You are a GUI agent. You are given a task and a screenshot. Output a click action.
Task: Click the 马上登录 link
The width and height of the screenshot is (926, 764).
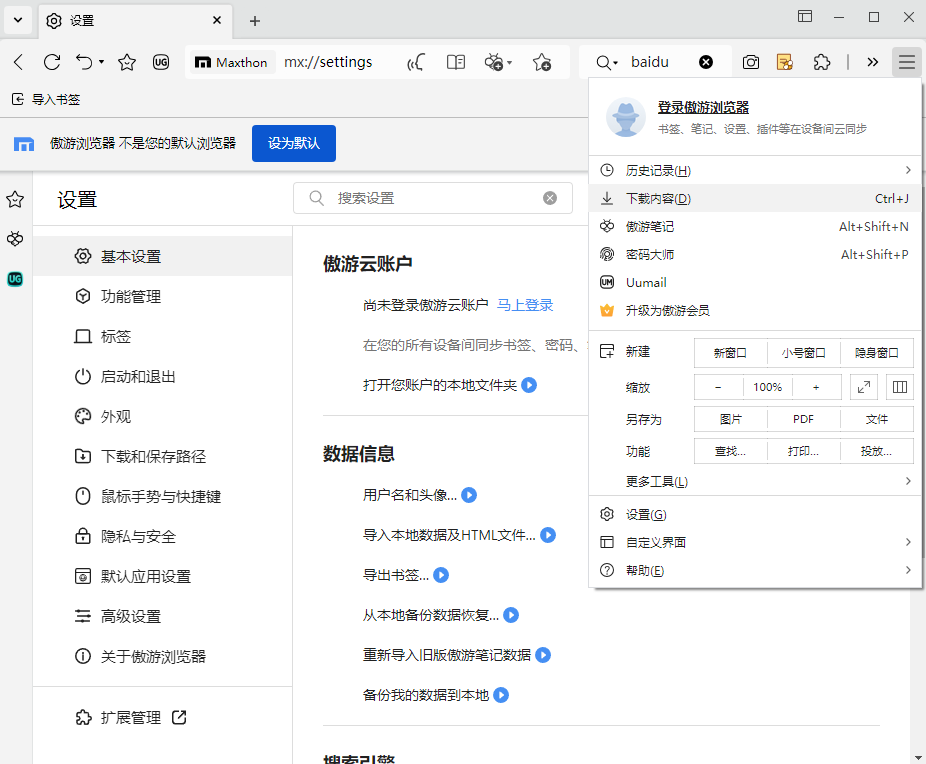525,305
